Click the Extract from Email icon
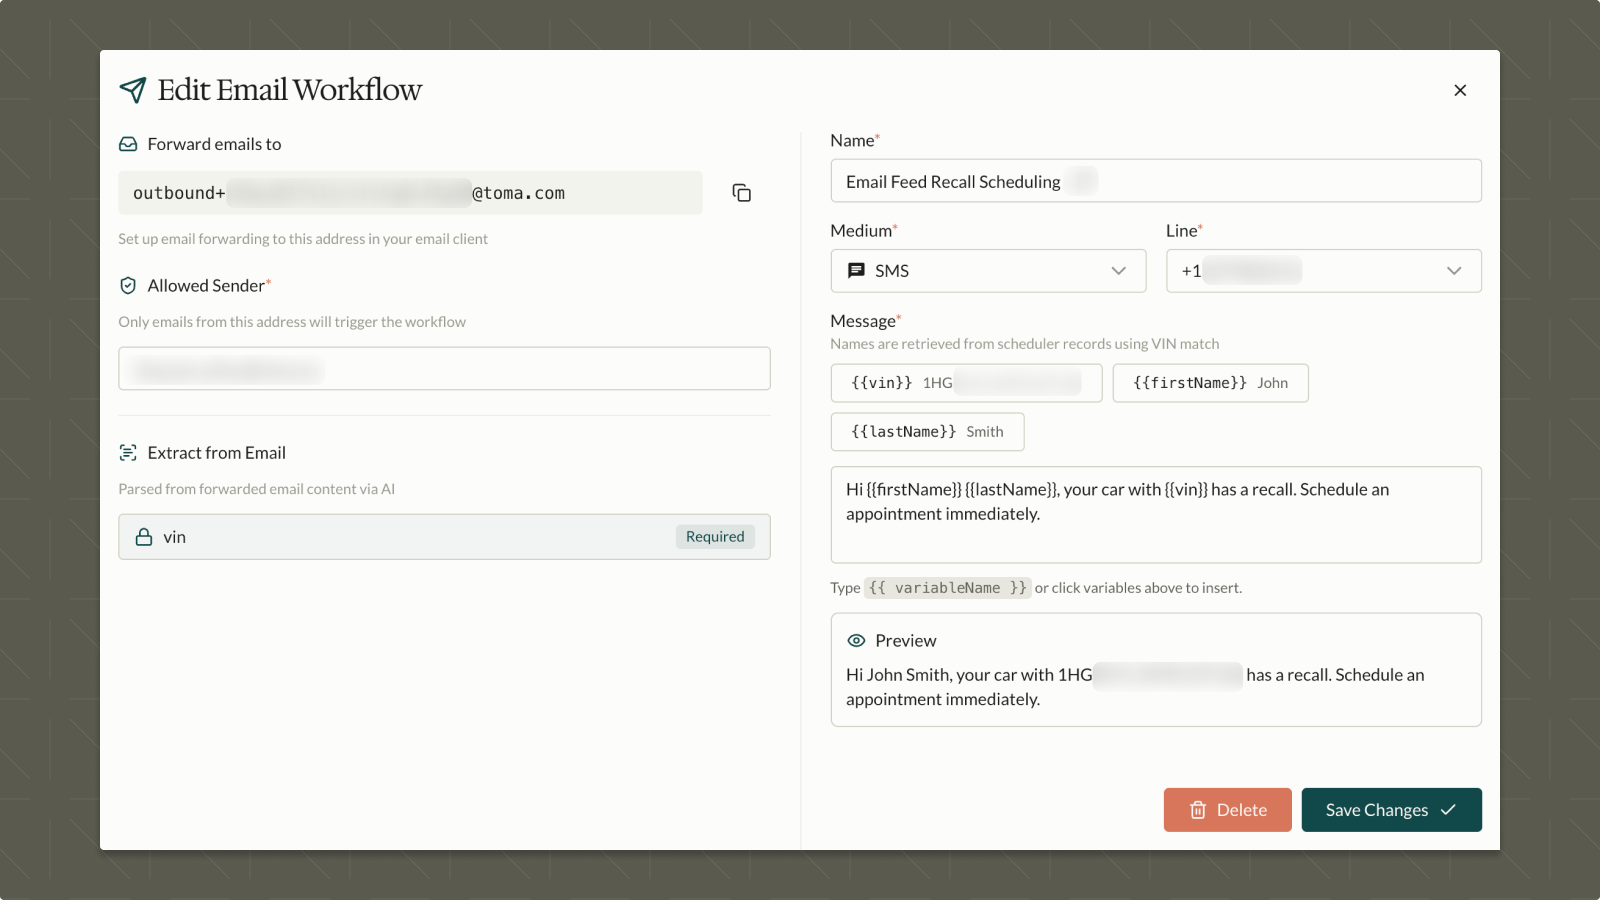The image size is (1600, 900). (x=128, y=452)
